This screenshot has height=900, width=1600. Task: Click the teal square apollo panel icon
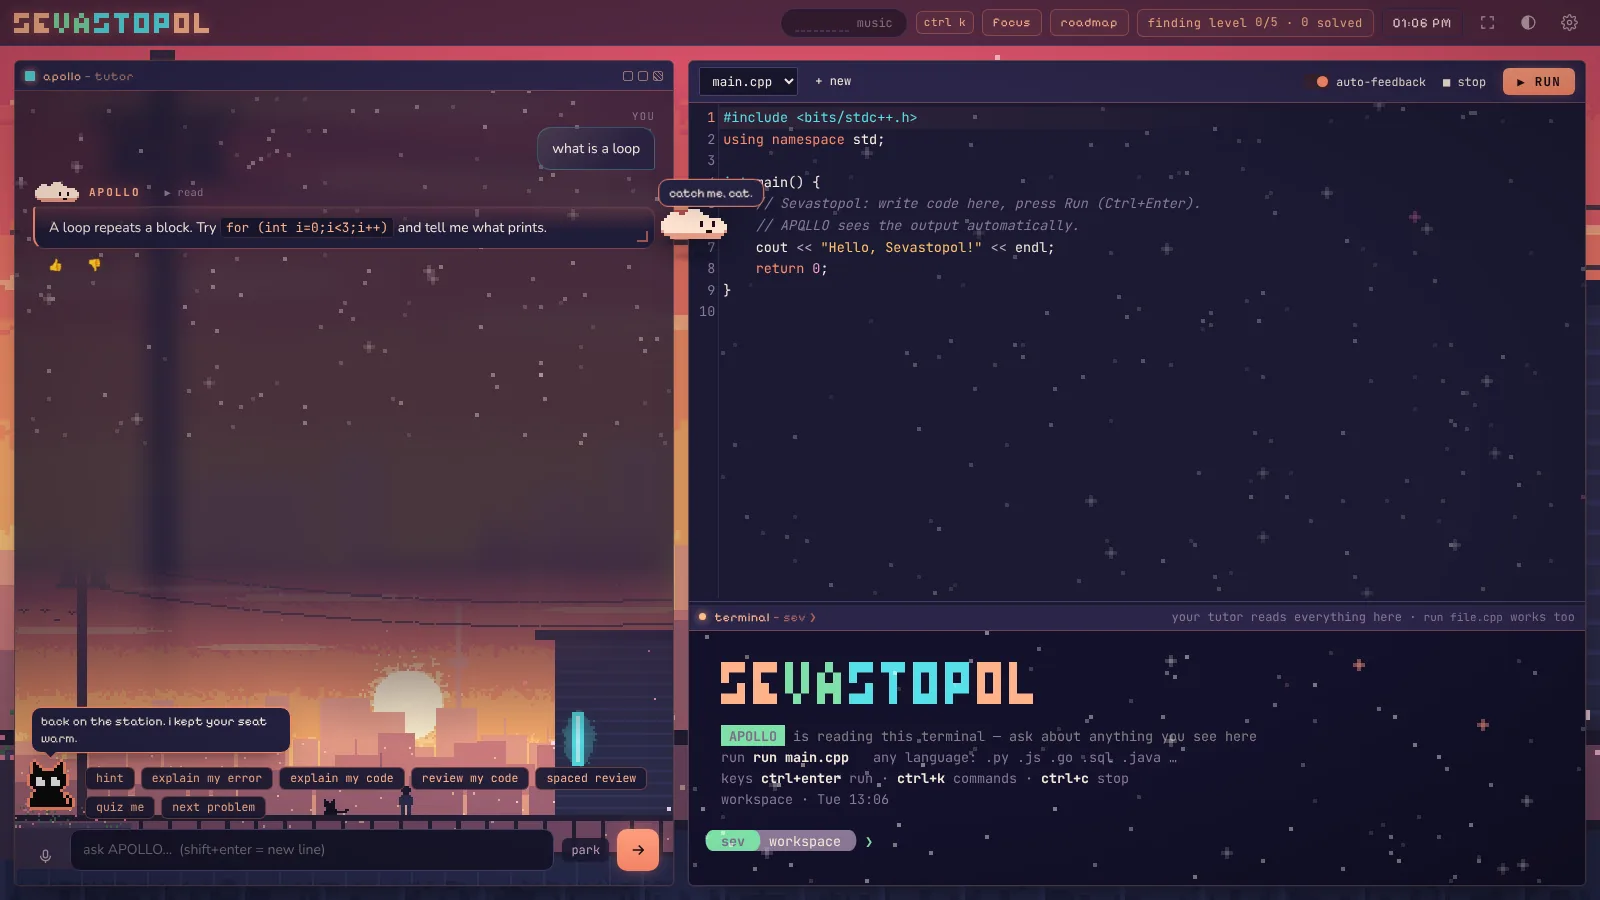click(x=30, y=76)
